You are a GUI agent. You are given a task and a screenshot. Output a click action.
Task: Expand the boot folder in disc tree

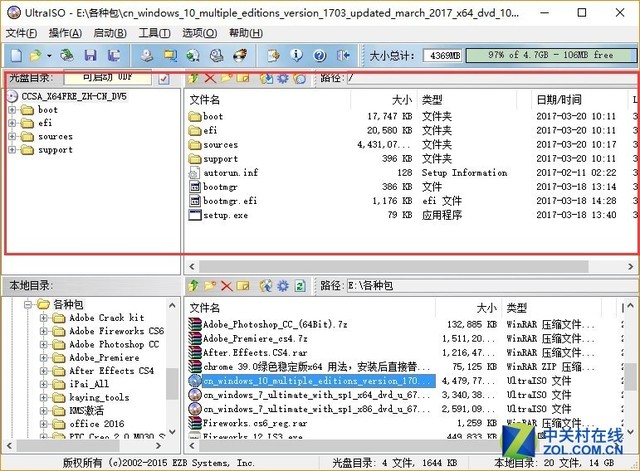coord(12,110)
